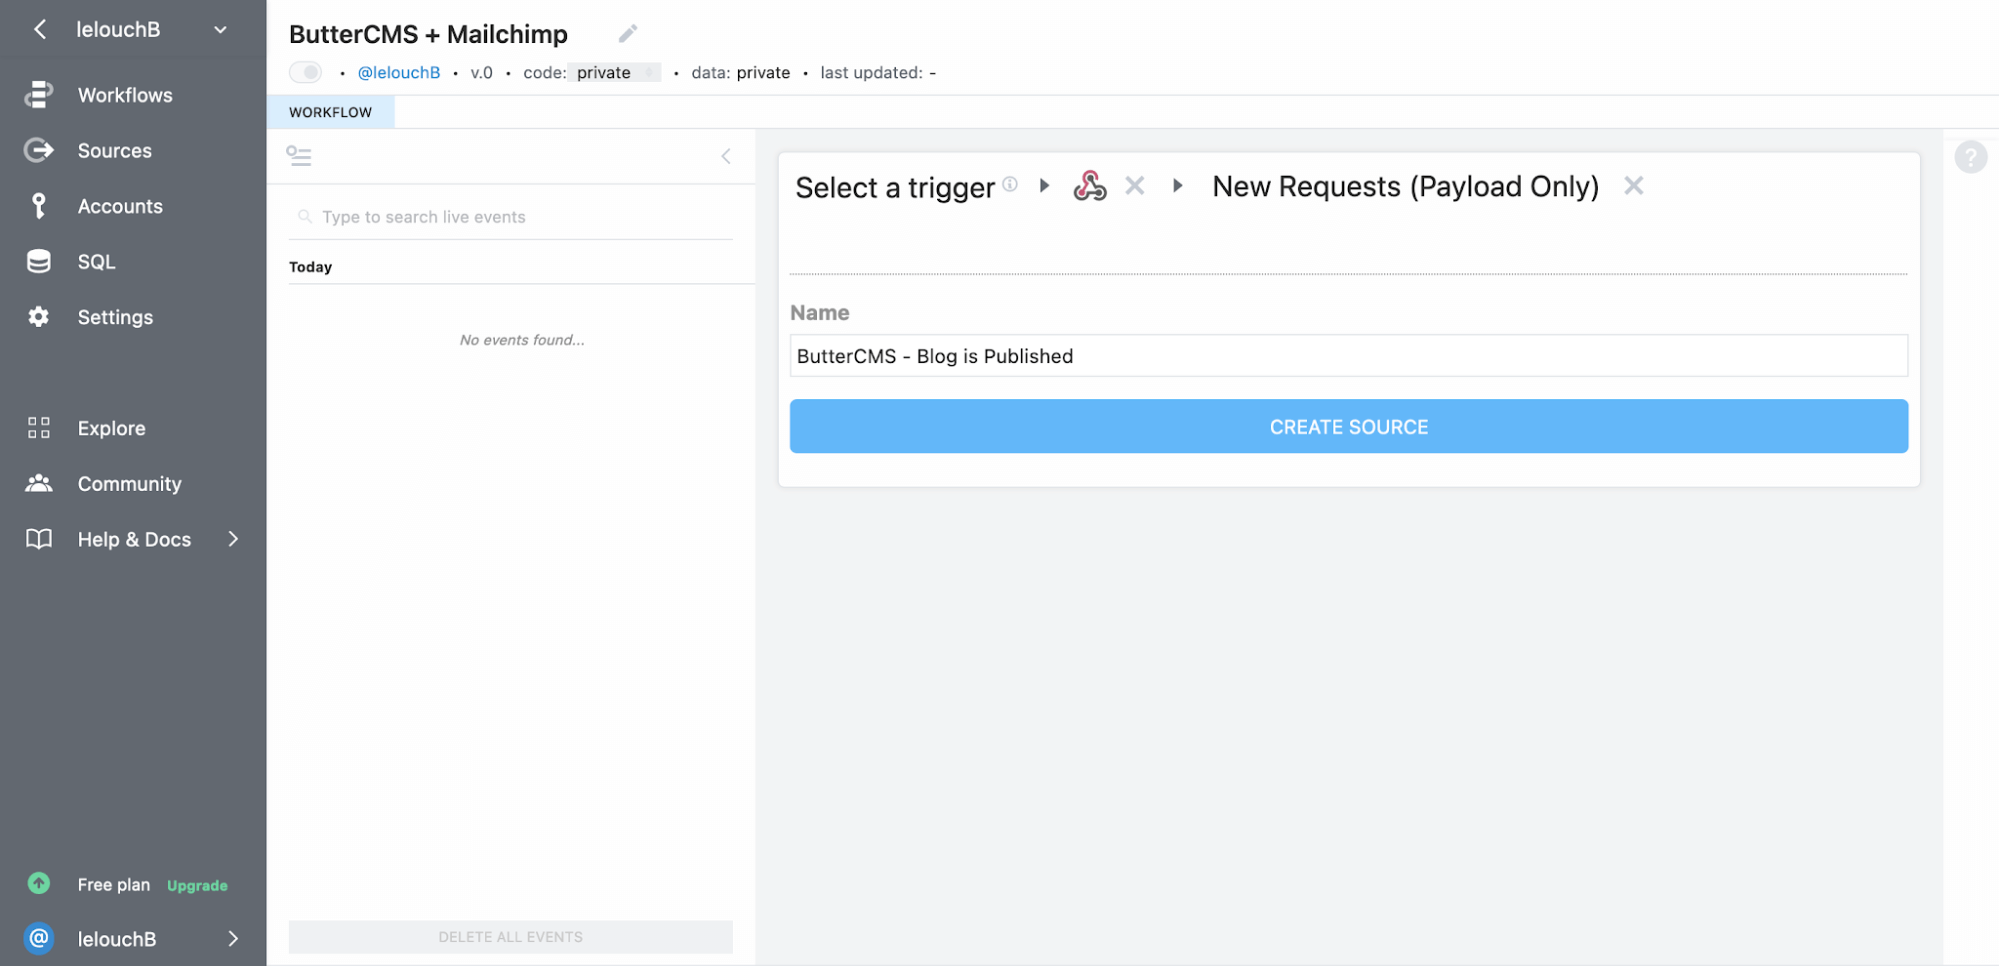Image resolution: width=1999 pixels, height=967 pixels.
Task: Click the CREATE SOURCE button
Action: (1348, 427)
